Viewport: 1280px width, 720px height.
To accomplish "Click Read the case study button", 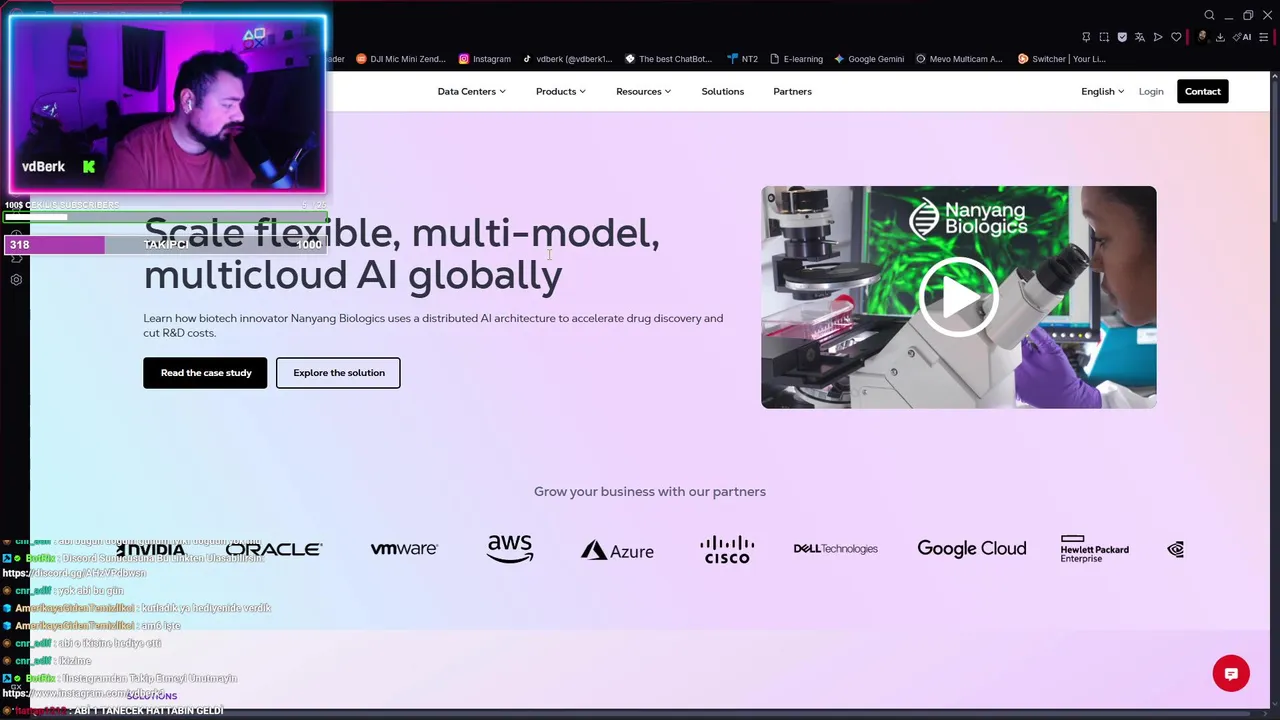I will 205,373.
